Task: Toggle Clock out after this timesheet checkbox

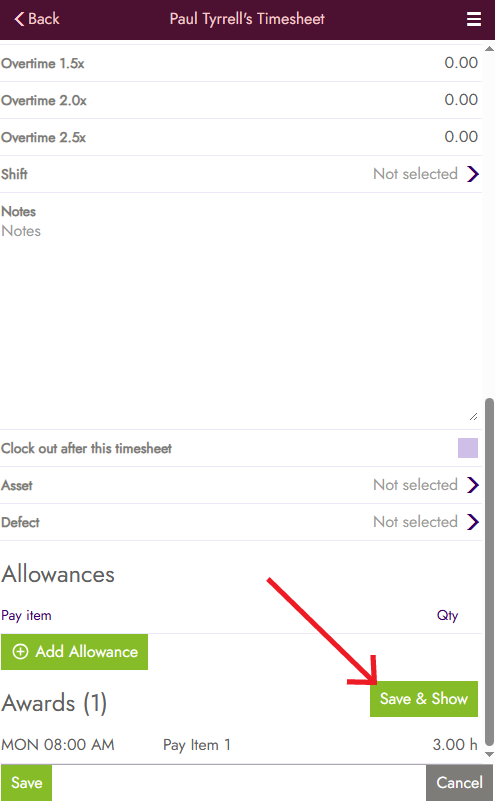Action: [x=468, y=448]
